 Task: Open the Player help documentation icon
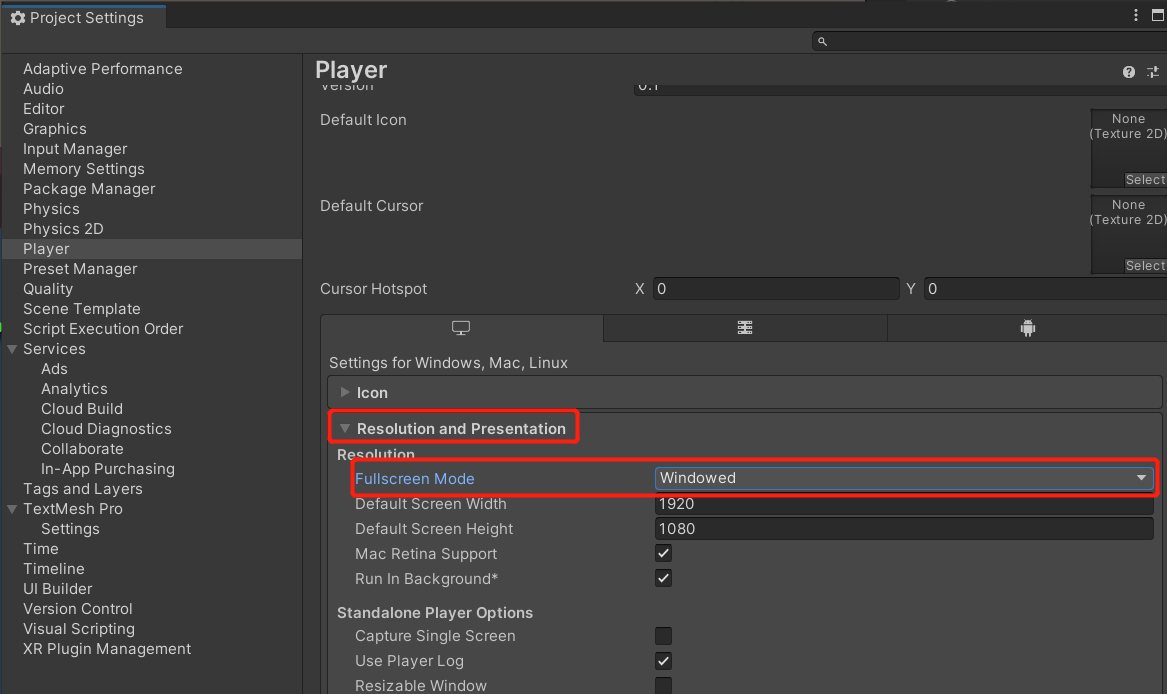tap(1128, 72)
